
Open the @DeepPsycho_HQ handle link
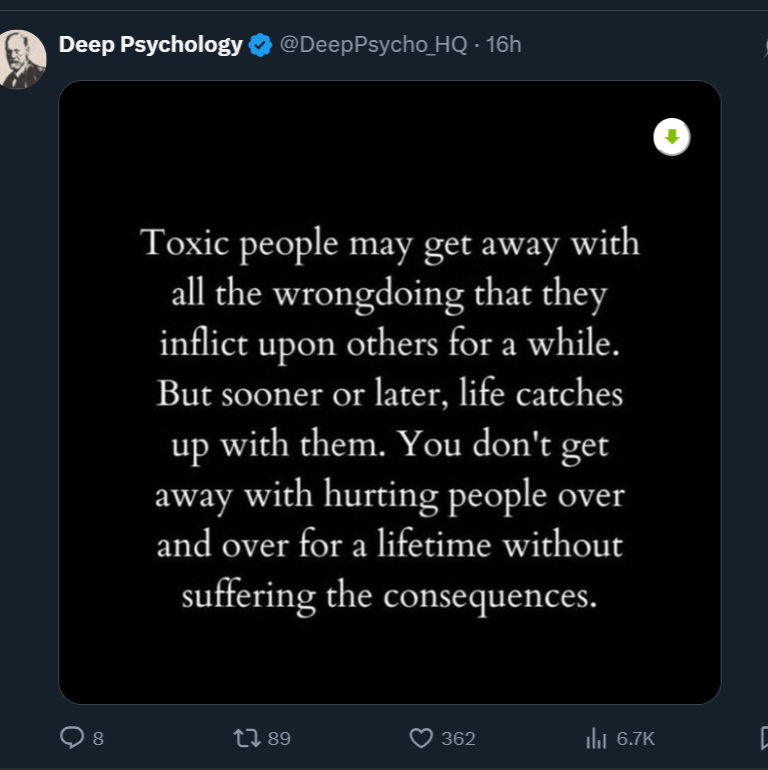click(373, 45)
